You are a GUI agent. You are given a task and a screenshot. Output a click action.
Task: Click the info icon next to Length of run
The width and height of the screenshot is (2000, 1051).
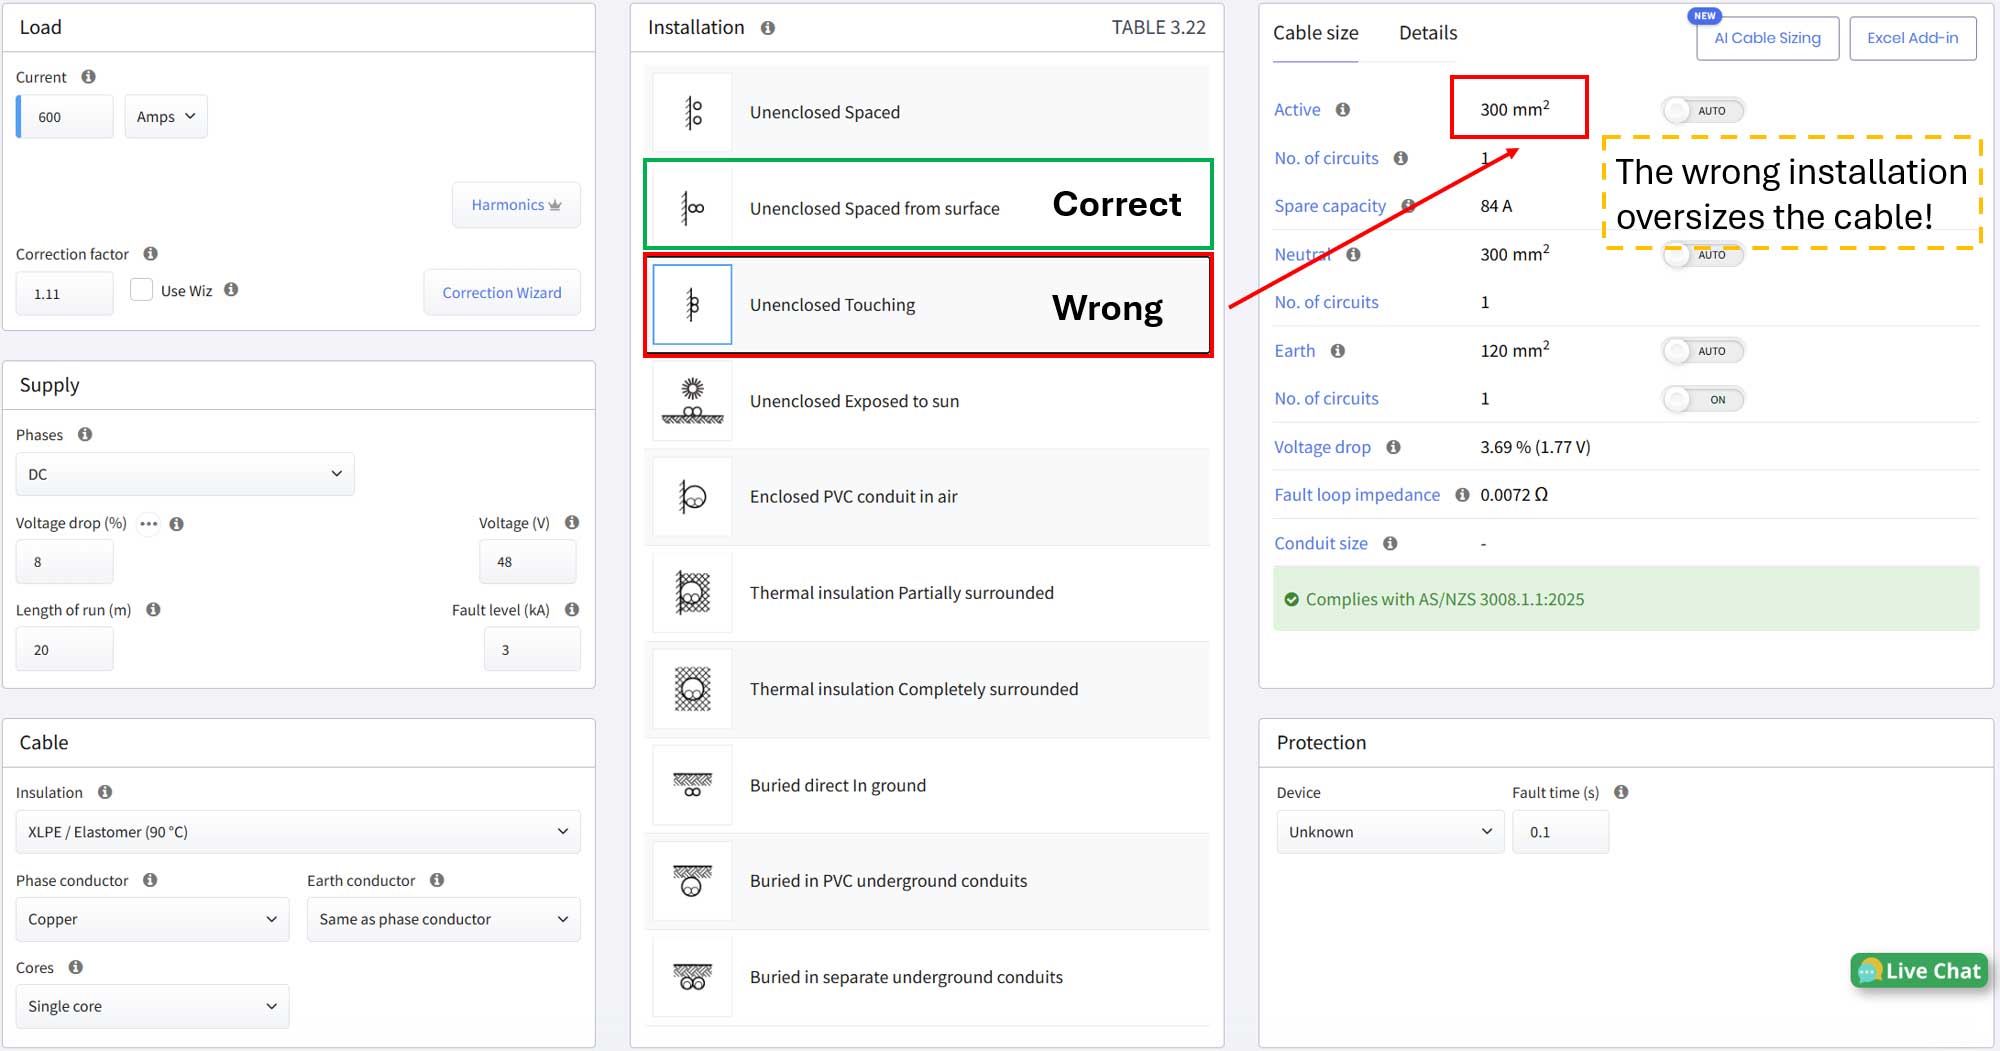(x=153, y=609)
